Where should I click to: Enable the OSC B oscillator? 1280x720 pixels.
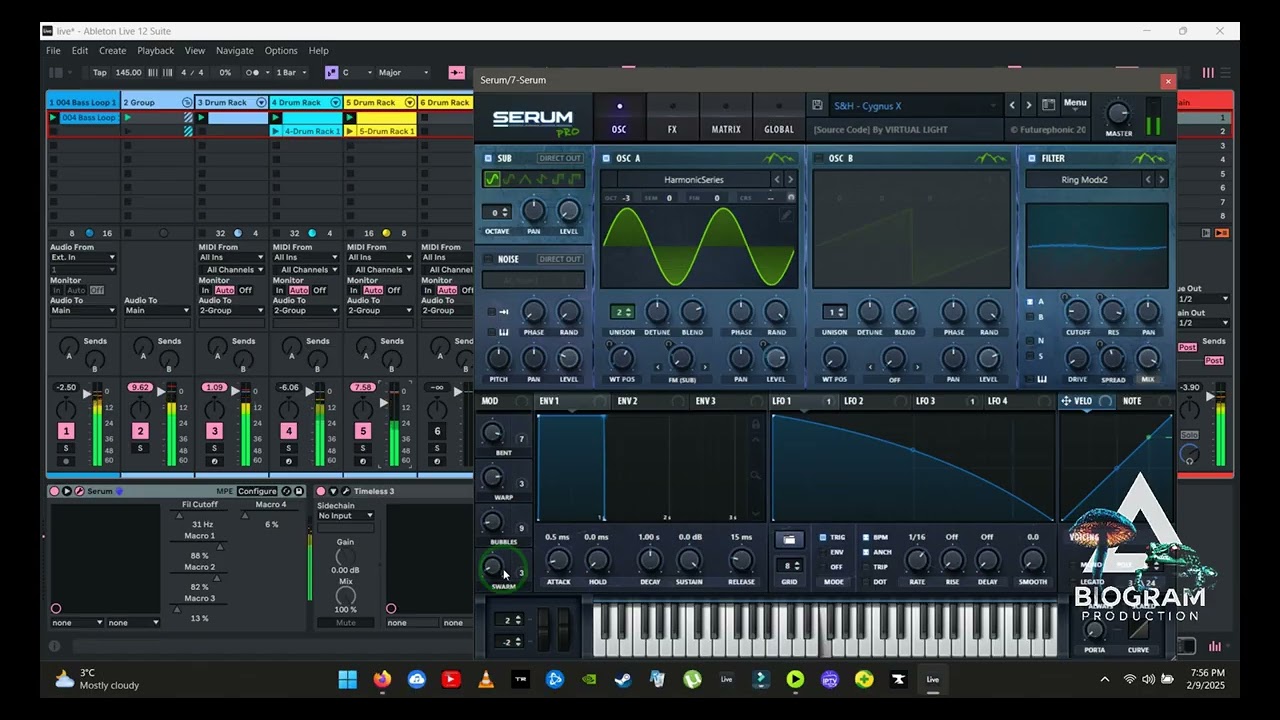coord(819,158)
